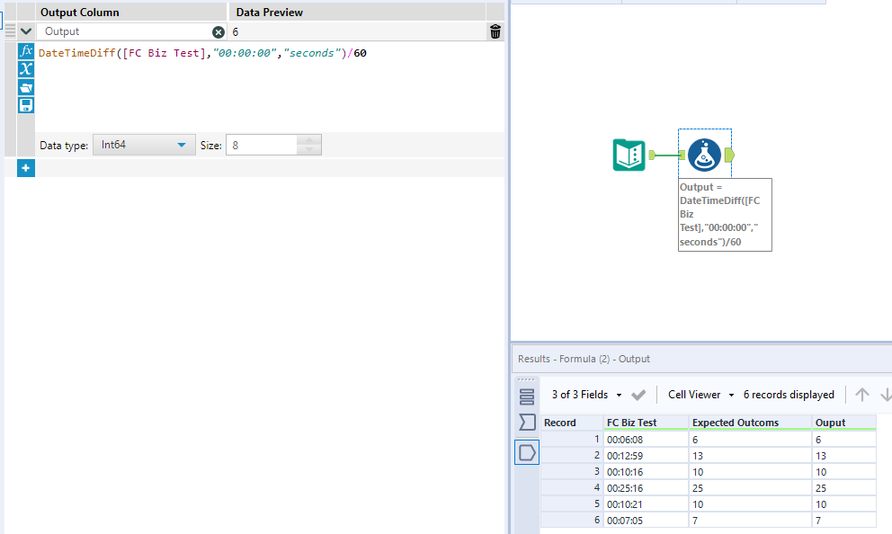The width and height of the screenshot is (892, 534).
Task: Delete the Output expression via trash icon
Action: tap(495, 32)
